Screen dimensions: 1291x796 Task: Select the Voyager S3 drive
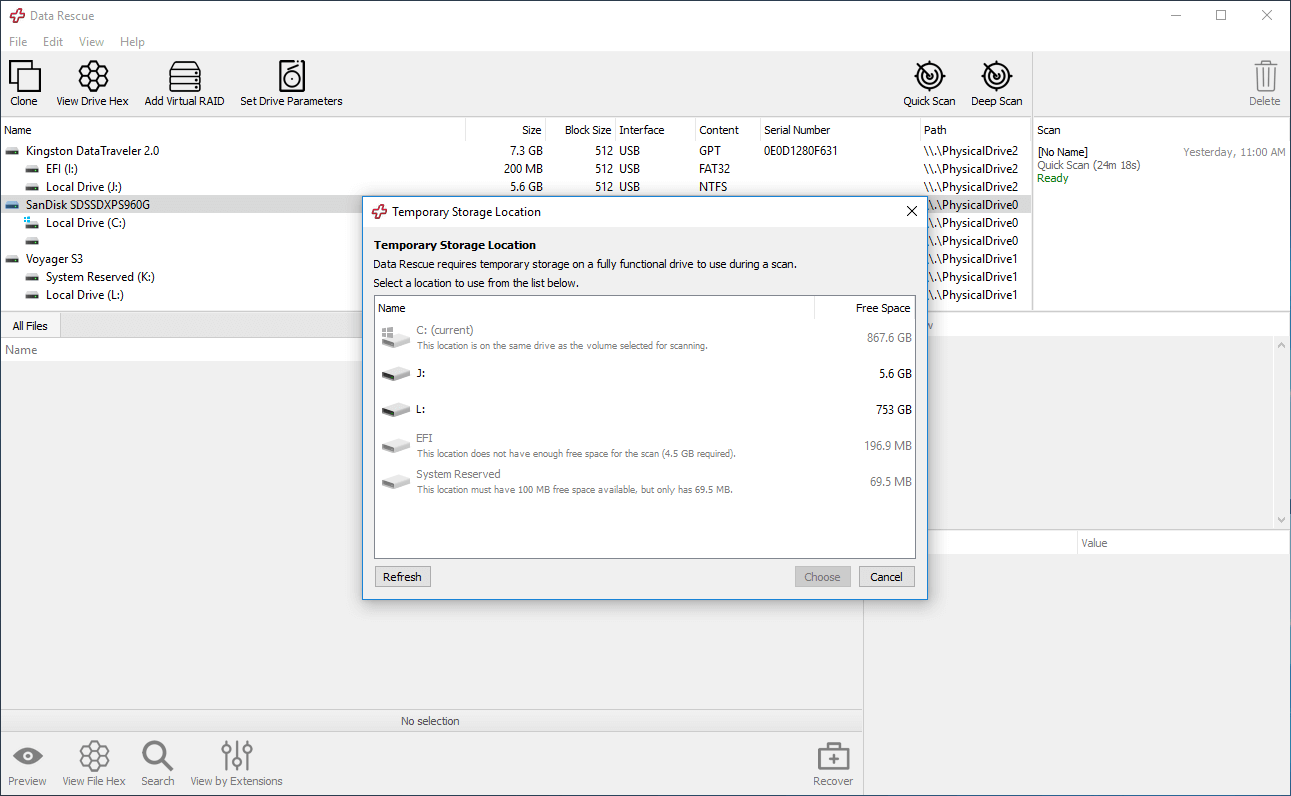[54, 259]
